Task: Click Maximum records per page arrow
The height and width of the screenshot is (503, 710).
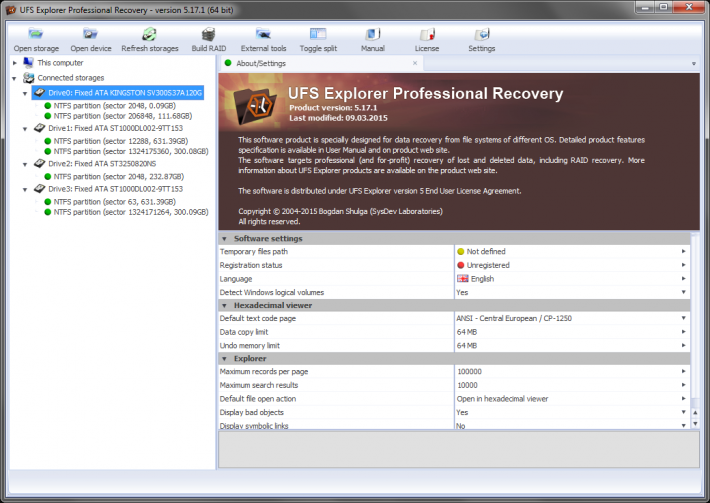Action: point(684,371)
